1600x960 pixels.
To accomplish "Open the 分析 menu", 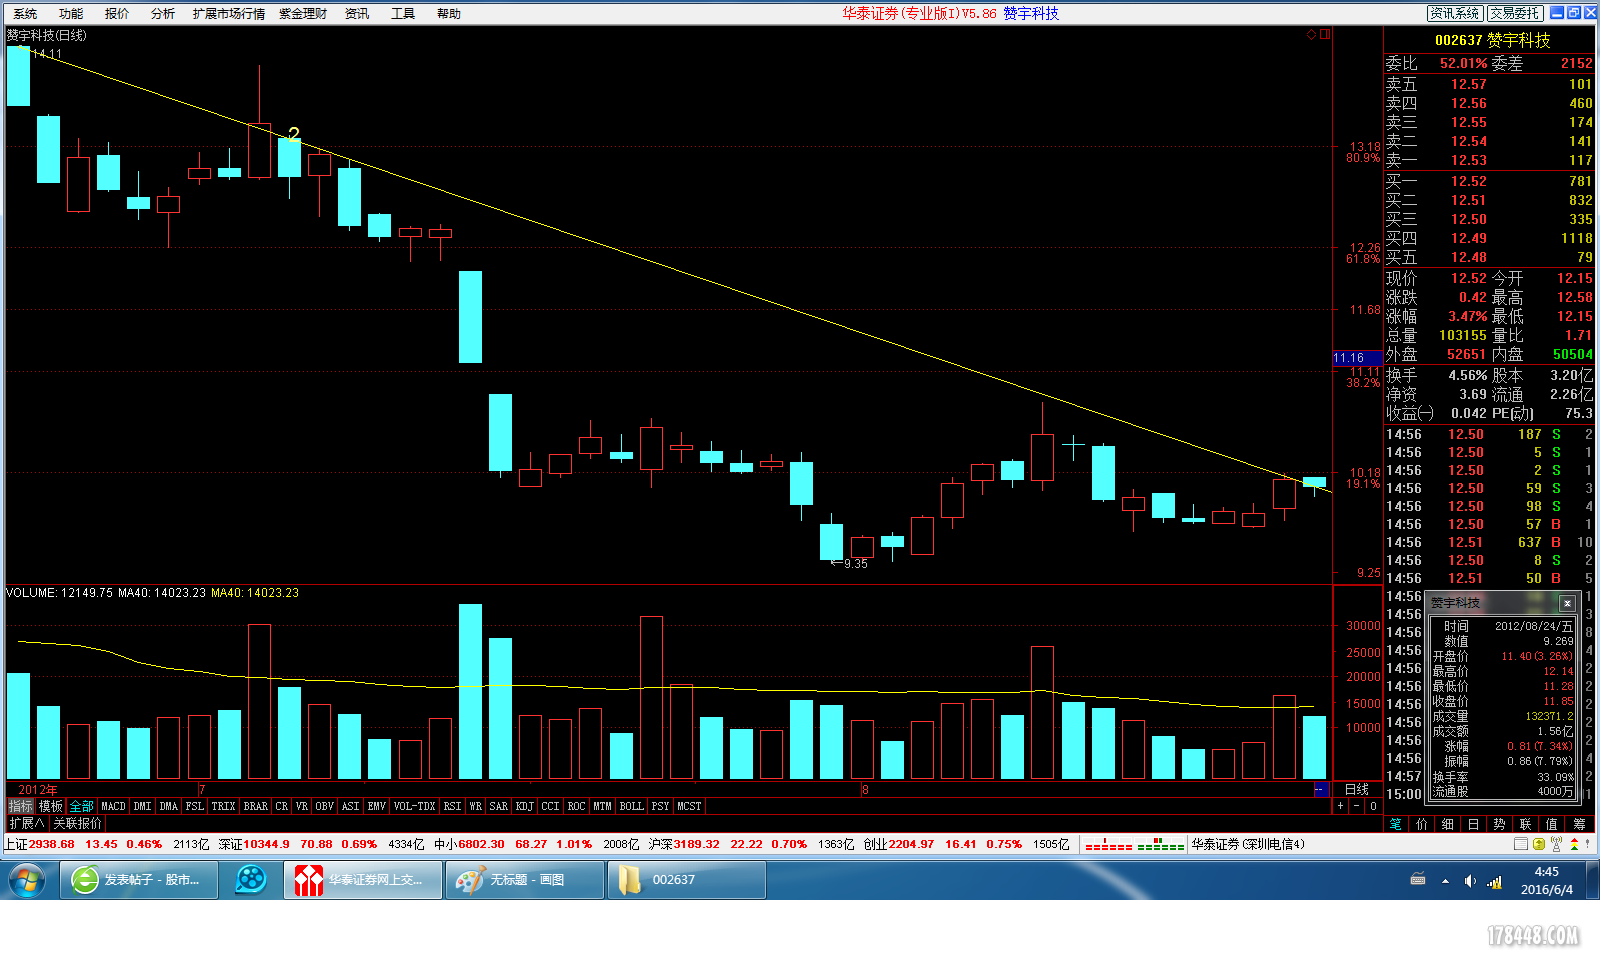I will [x=163, y=14].
